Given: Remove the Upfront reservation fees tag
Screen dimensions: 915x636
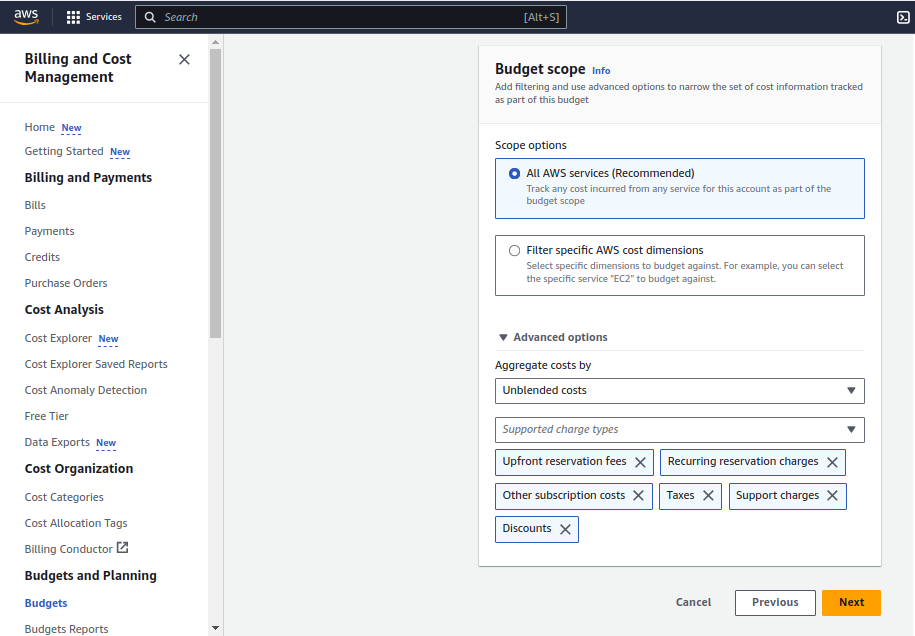Looking at the screenshot, I should click(x=641, y=462).
